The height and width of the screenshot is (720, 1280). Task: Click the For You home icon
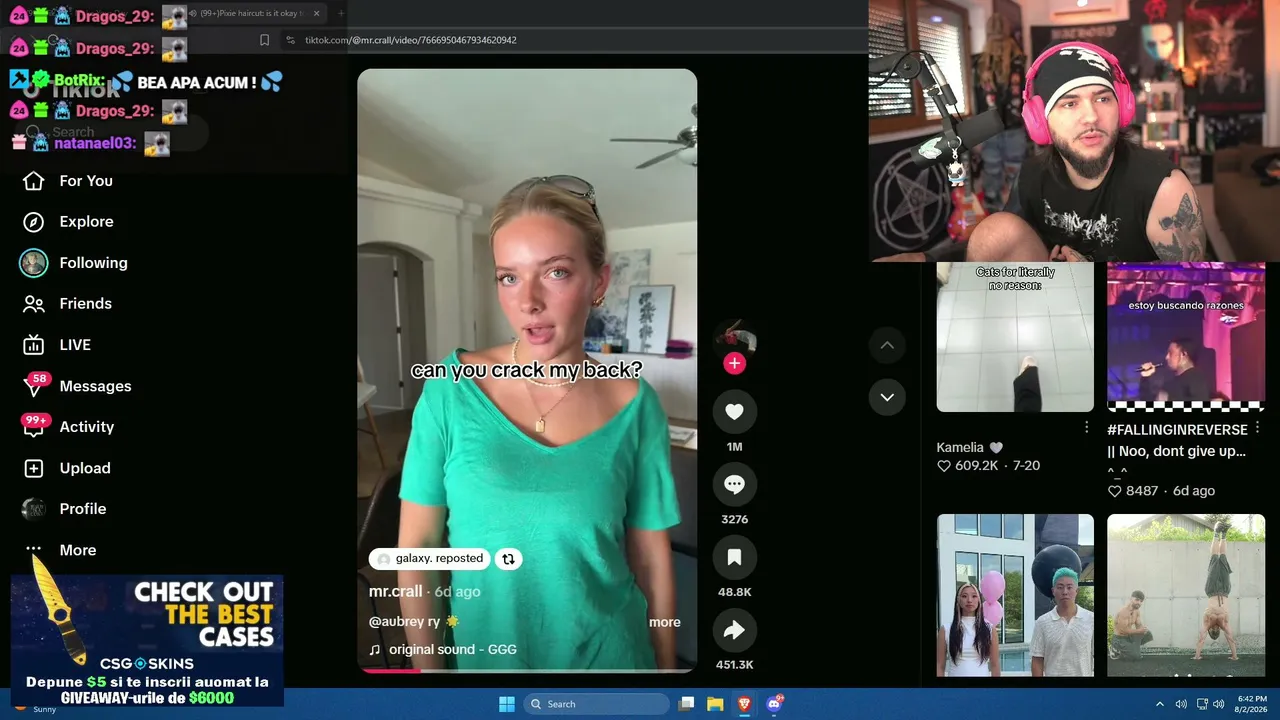(34, 181)
